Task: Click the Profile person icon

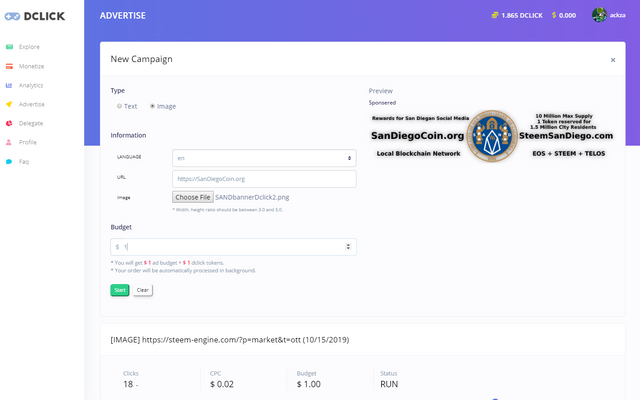Action: [9, 142]
